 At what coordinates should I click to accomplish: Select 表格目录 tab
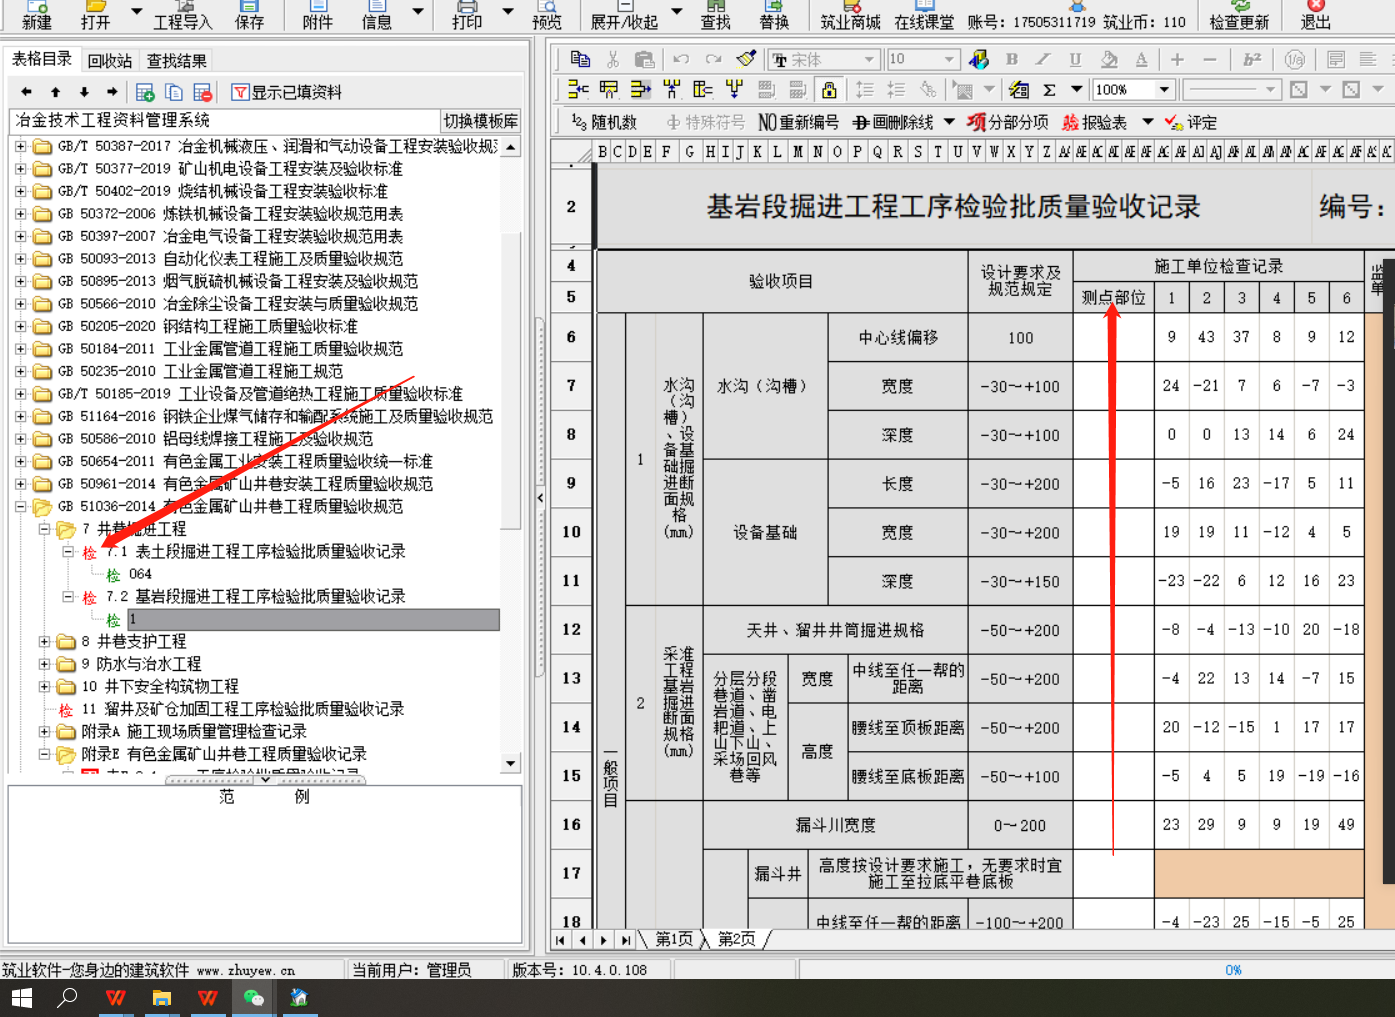click(x=42, y=59)
